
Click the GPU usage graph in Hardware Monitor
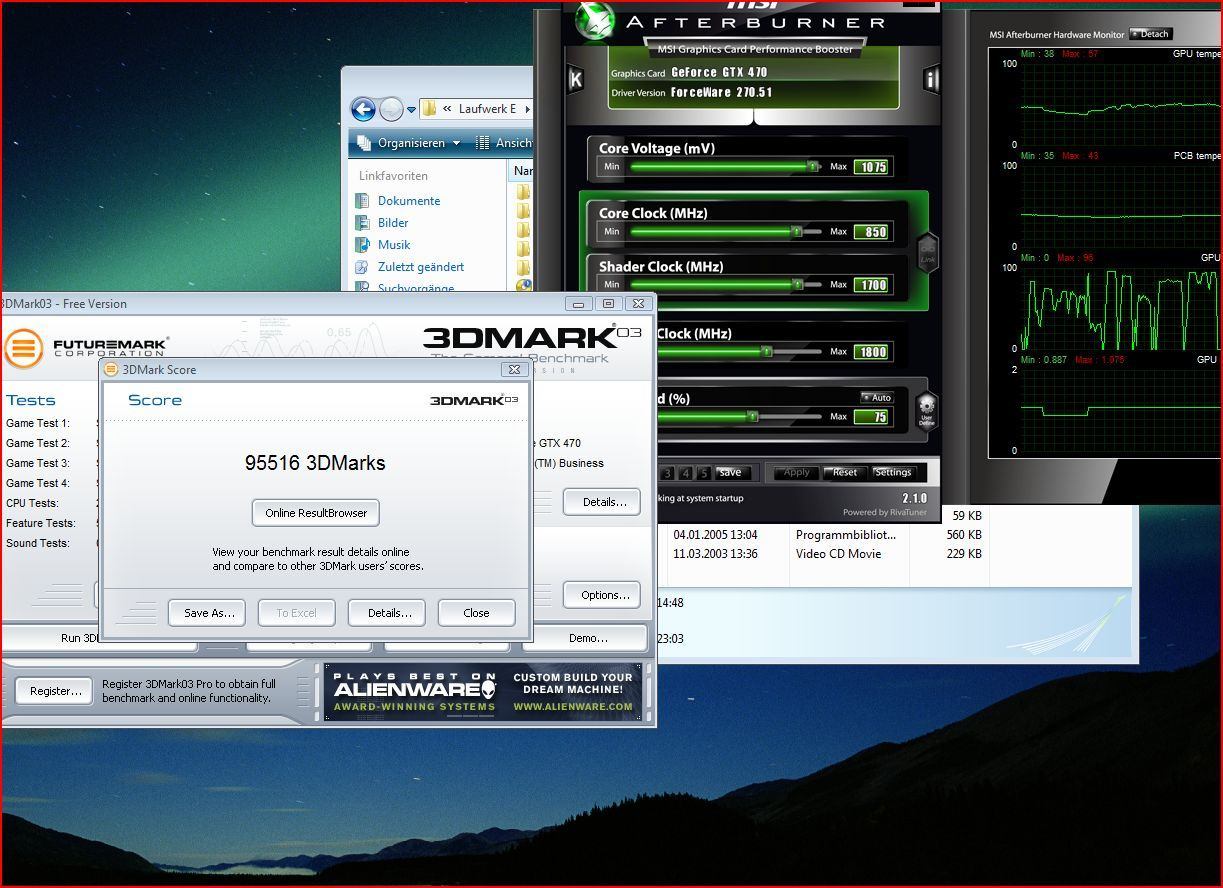pos(1120,308)
